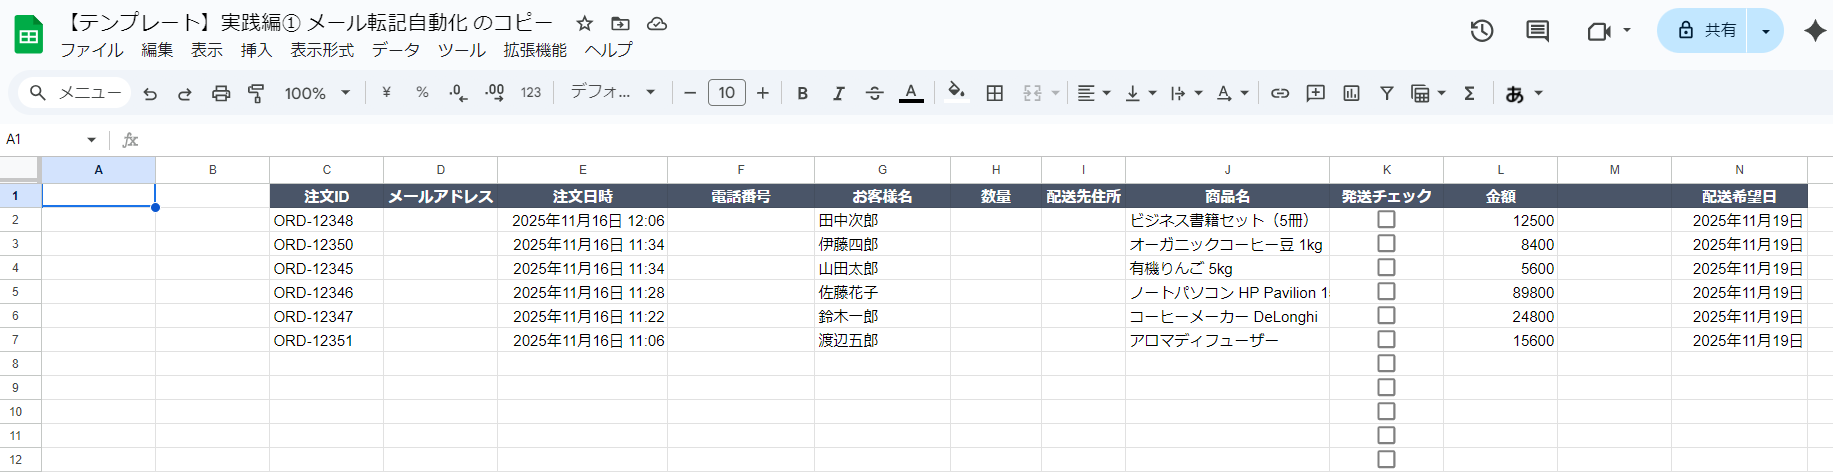The width and height of the screenshot is (1833, 472).
Task: Open the 表示 menu
Action: [x=207, y=50]
